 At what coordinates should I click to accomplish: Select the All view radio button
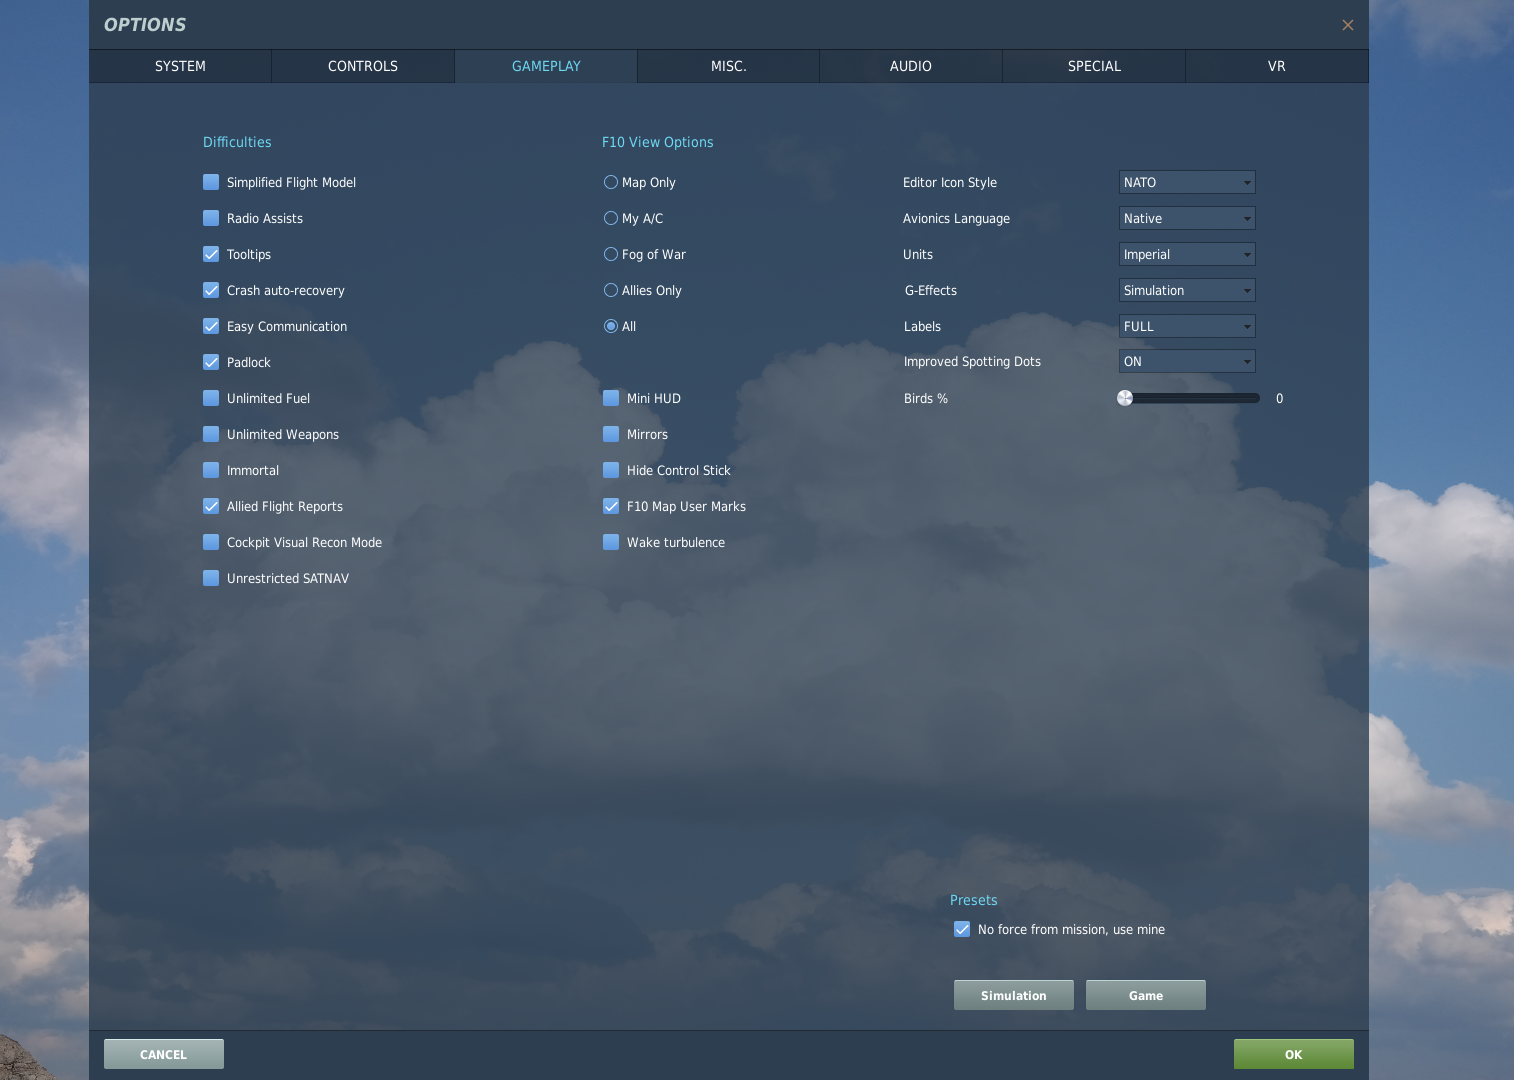coord(611,326)
